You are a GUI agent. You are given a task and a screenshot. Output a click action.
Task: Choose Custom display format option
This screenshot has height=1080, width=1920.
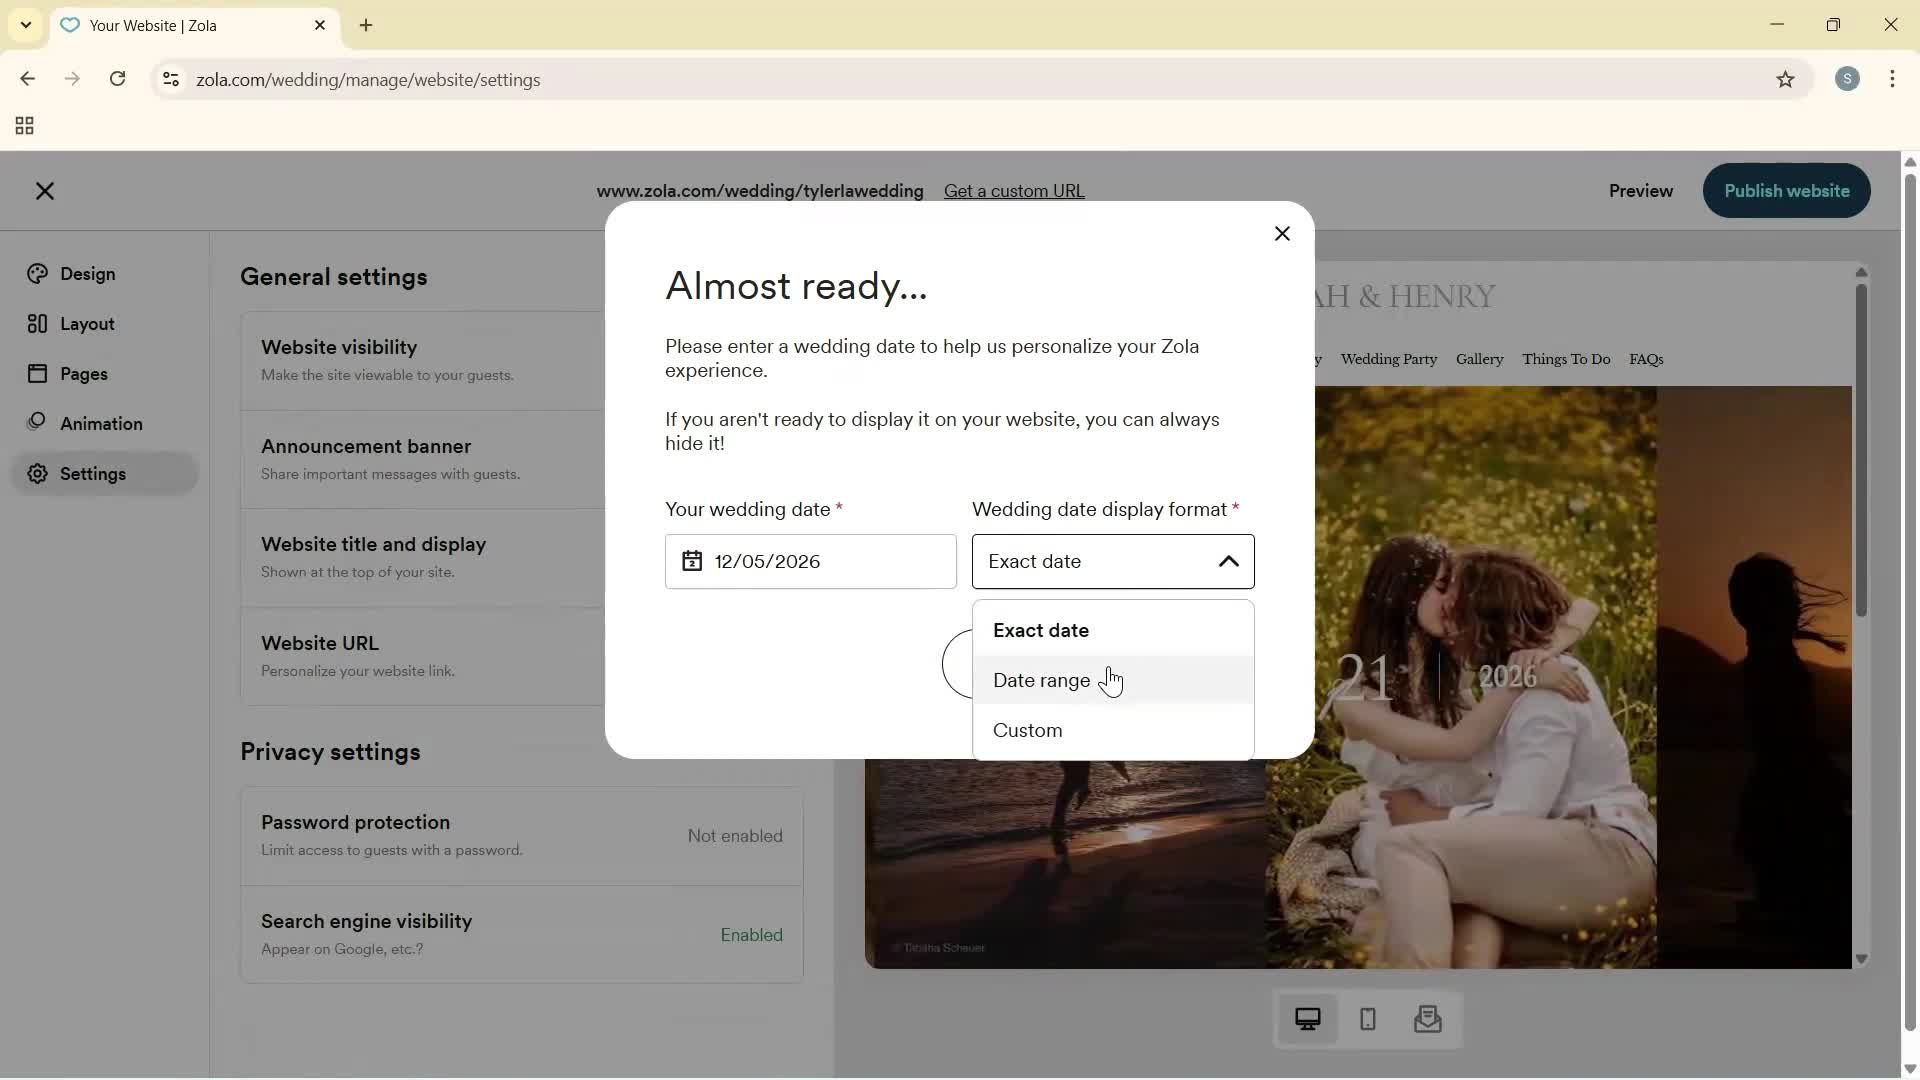pos(1027,730)
